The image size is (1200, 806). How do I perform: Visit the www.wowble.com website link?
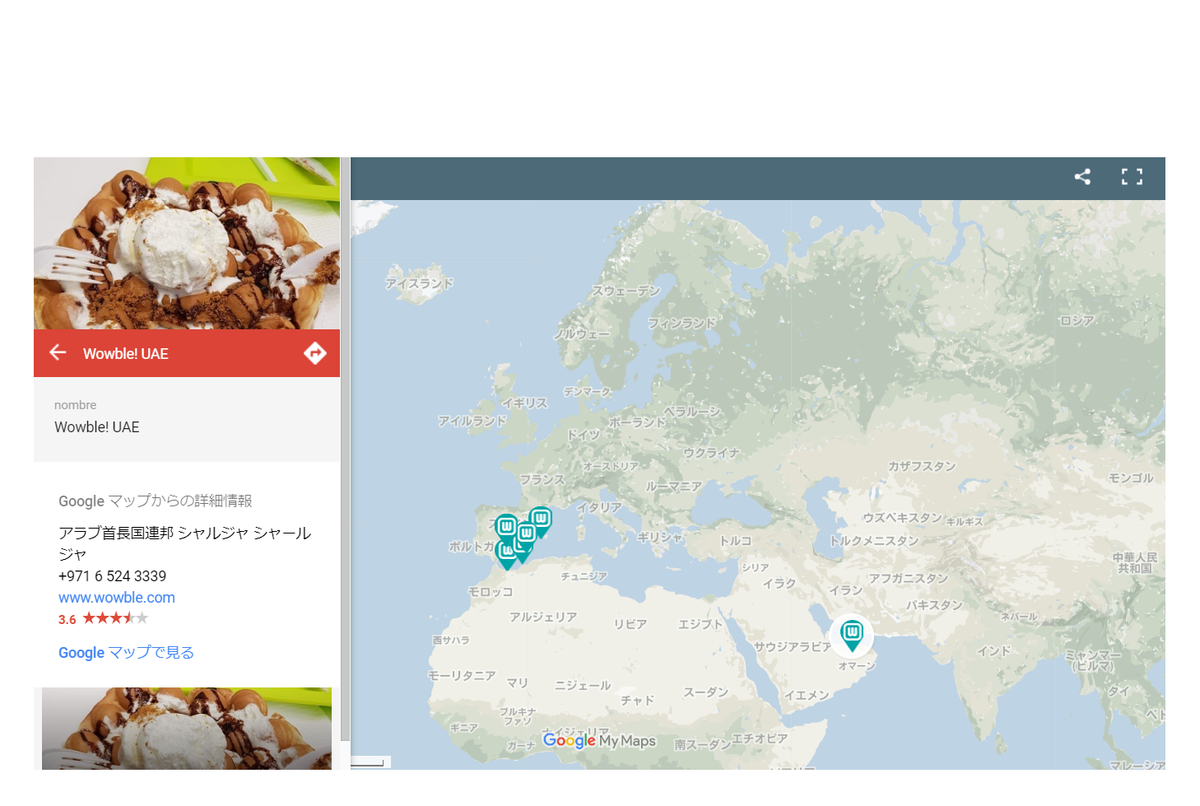(117, 598)
